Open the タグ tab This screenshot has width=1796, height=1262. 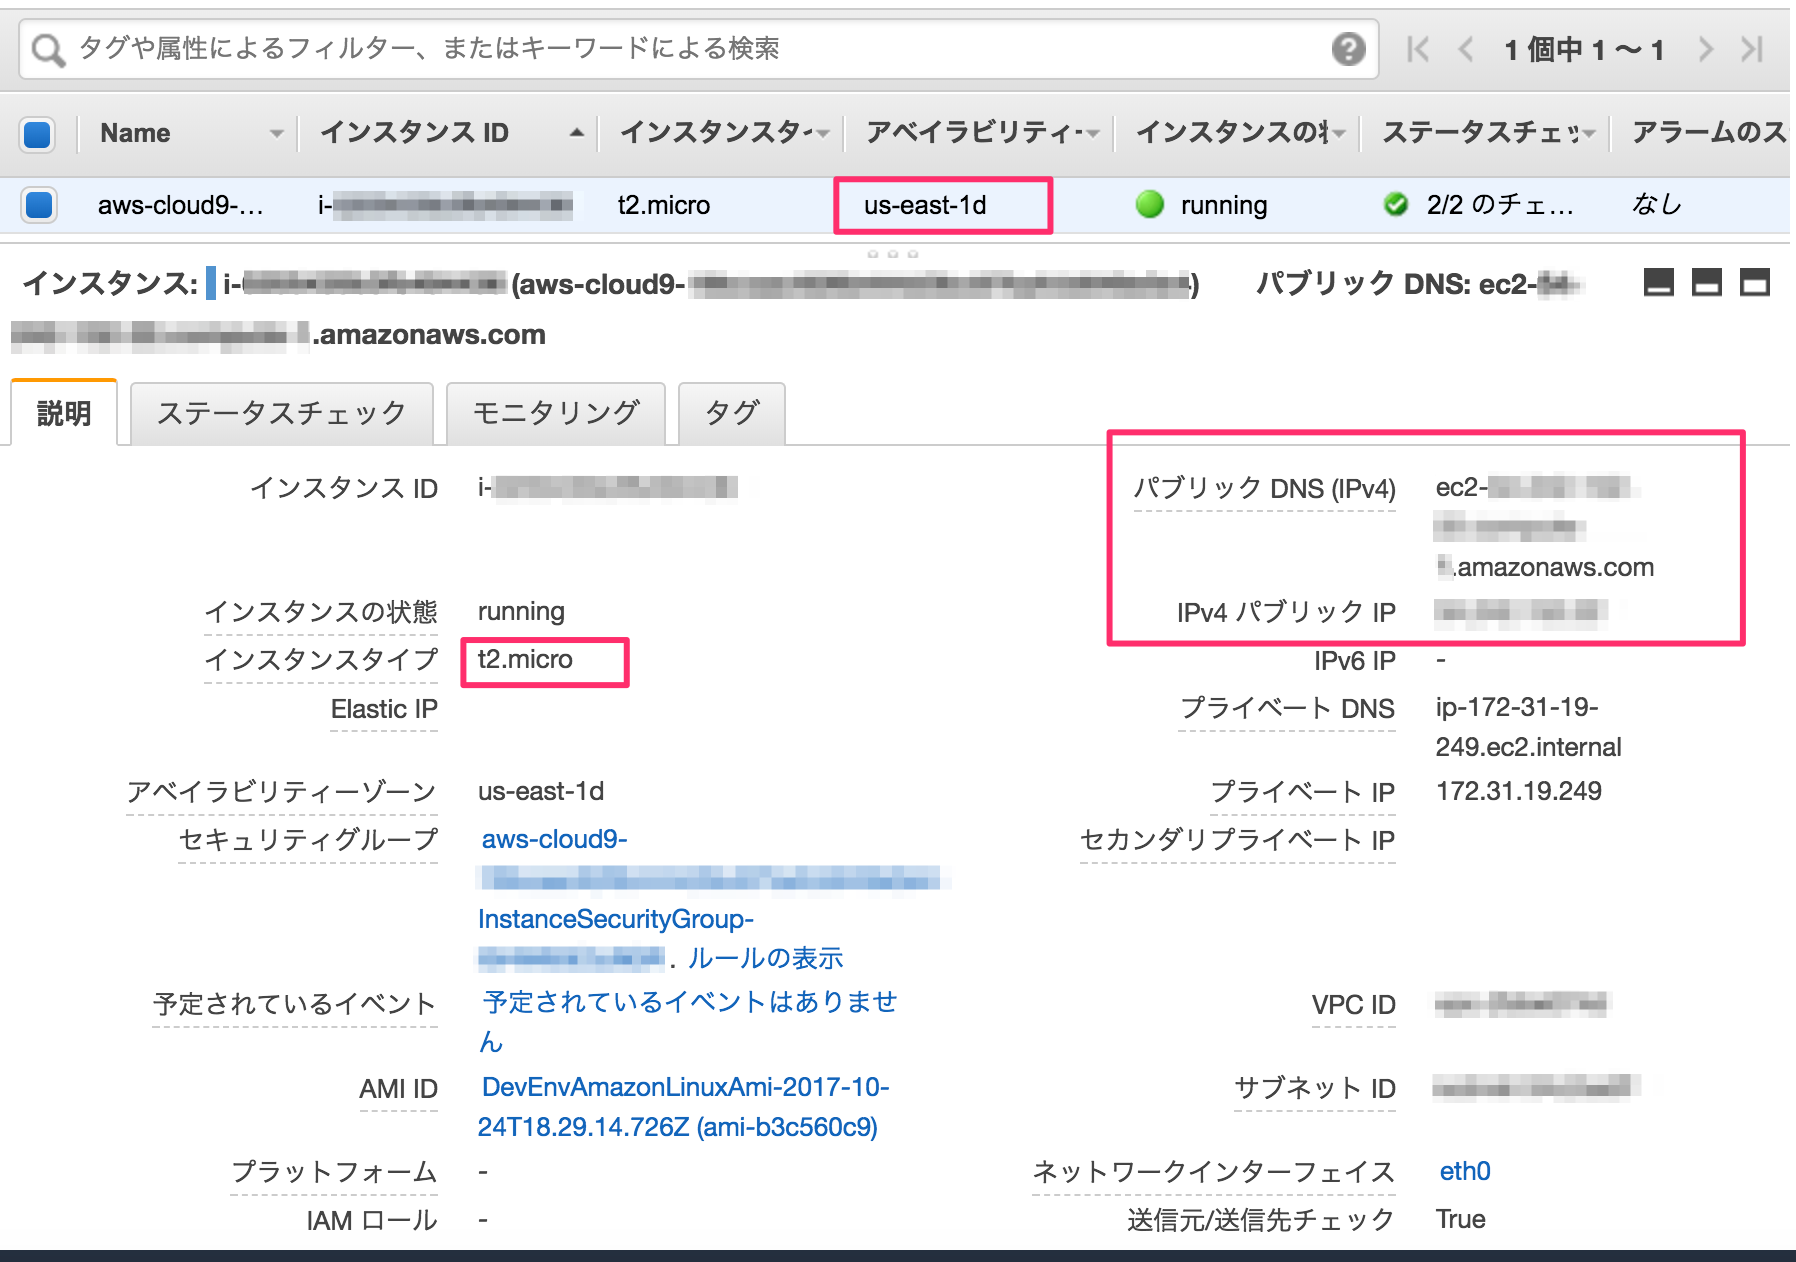732,413
